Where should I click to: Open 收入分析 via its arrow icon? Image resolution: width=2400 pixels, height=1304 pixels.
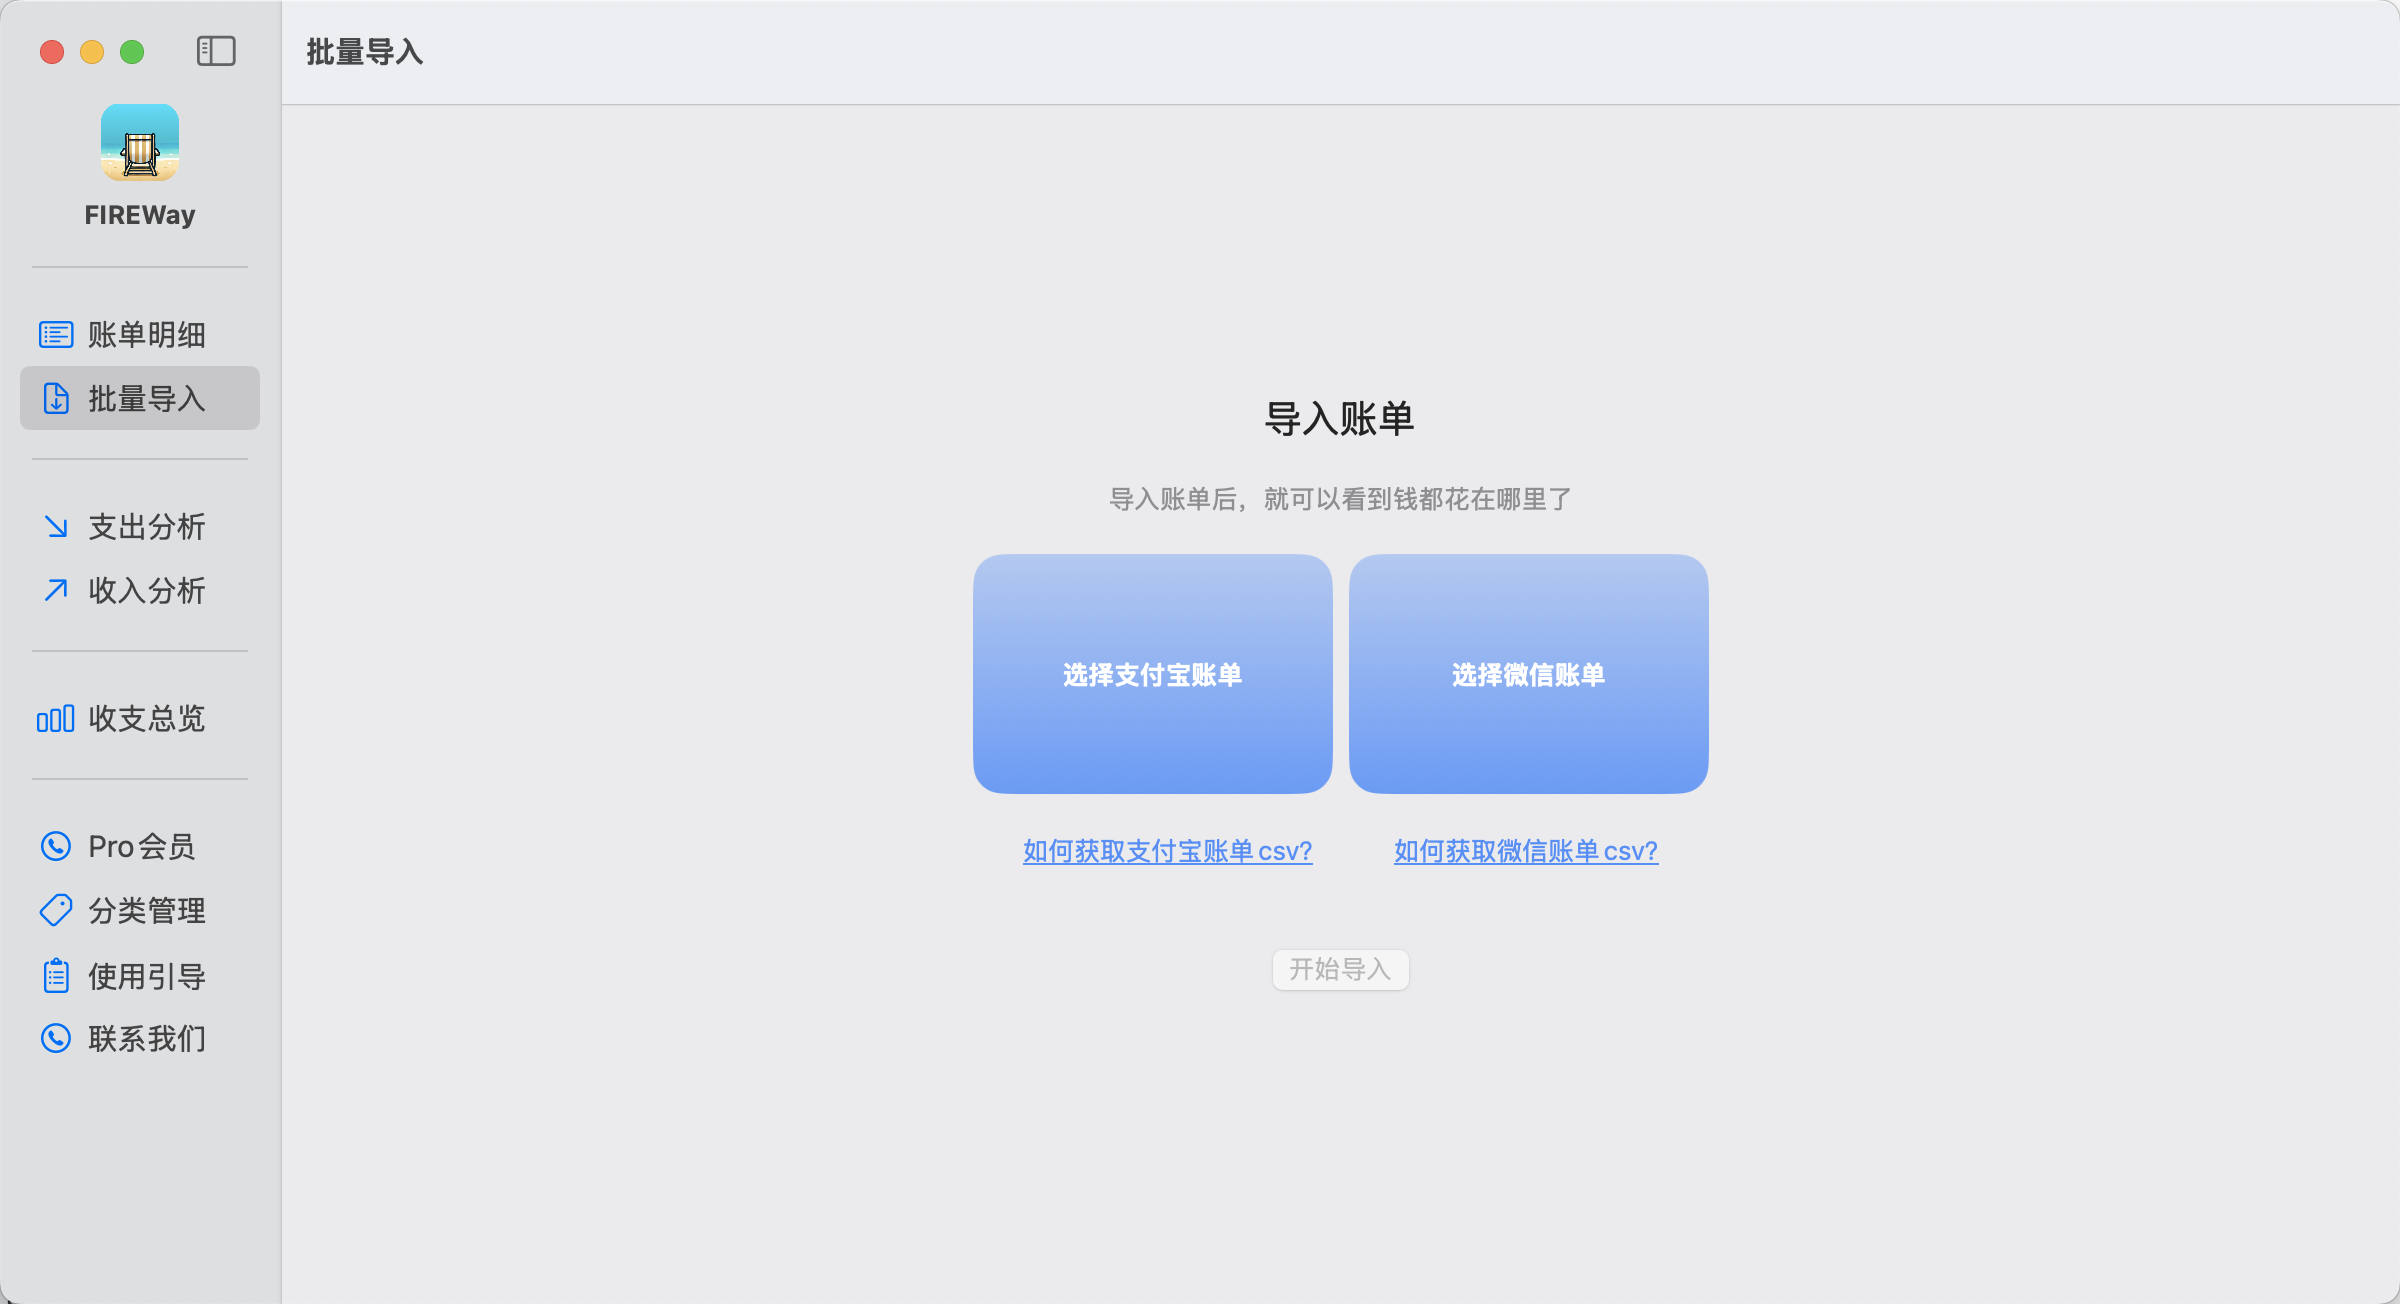tap(56, 591)
